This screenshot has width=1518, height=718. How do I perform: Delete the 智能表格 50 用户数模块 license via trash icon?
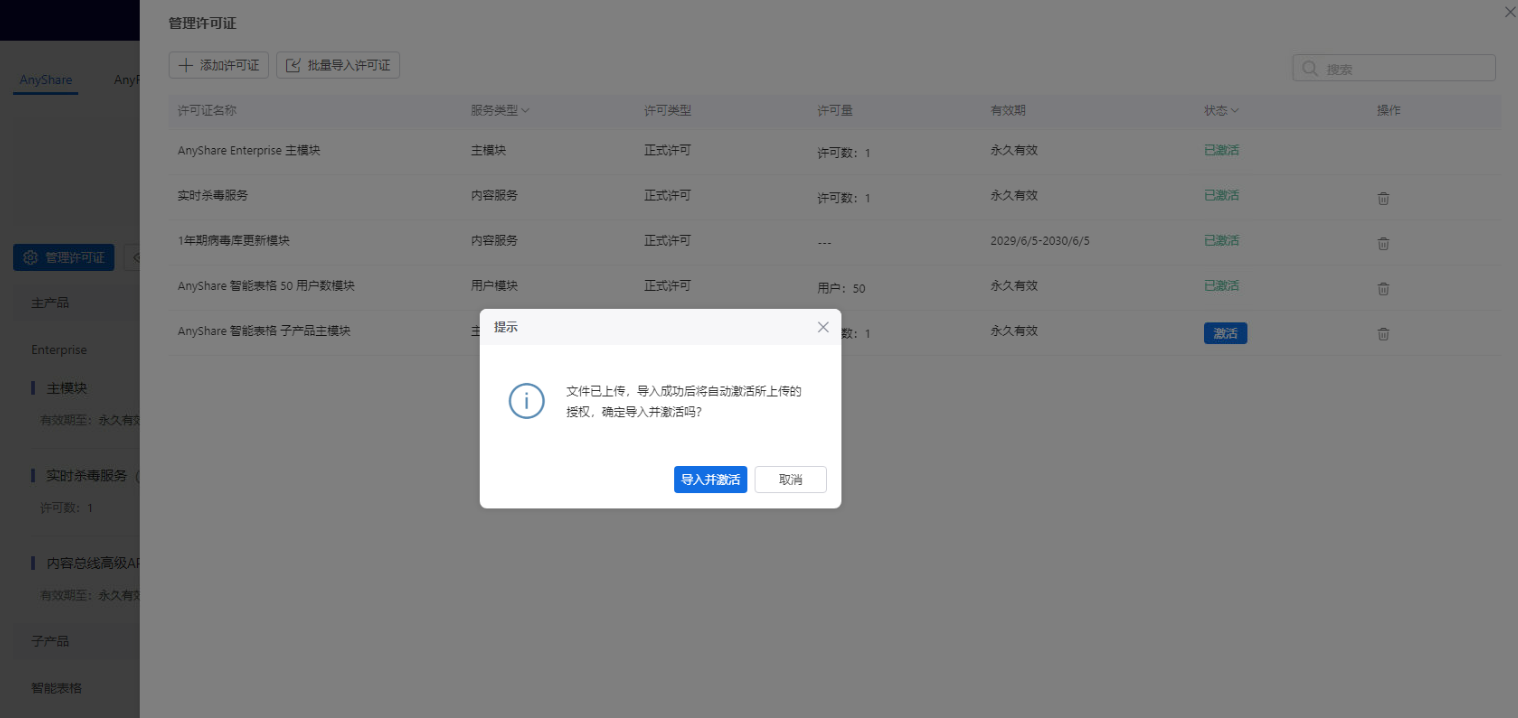click(1383, 289)
